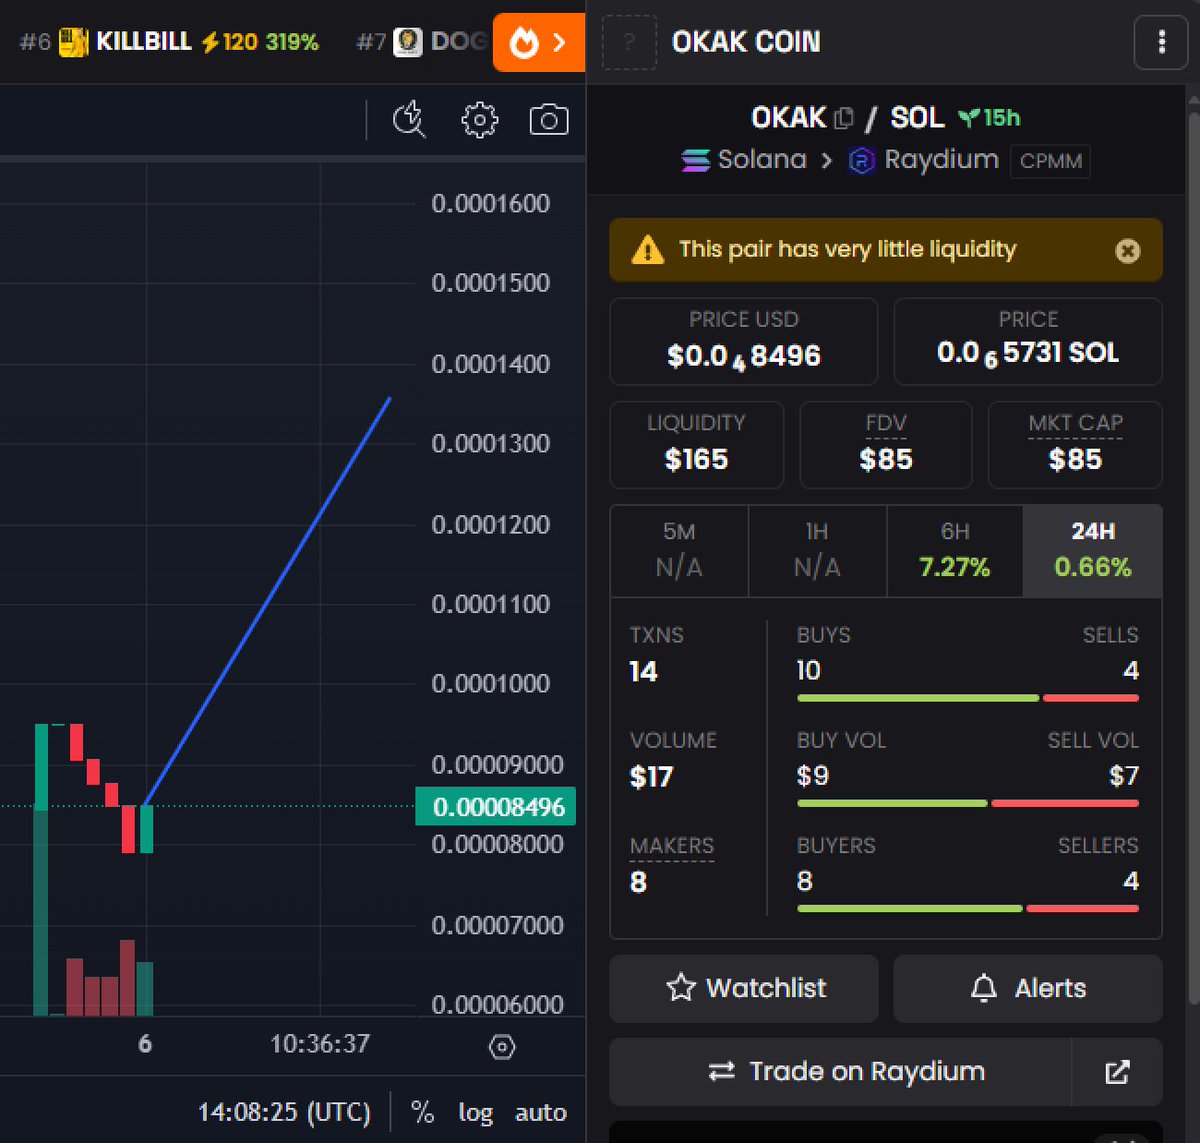This screenshot has height=1143, width=1200.
Task: Click the Solana chain logo icon
Action: (696, 160)
